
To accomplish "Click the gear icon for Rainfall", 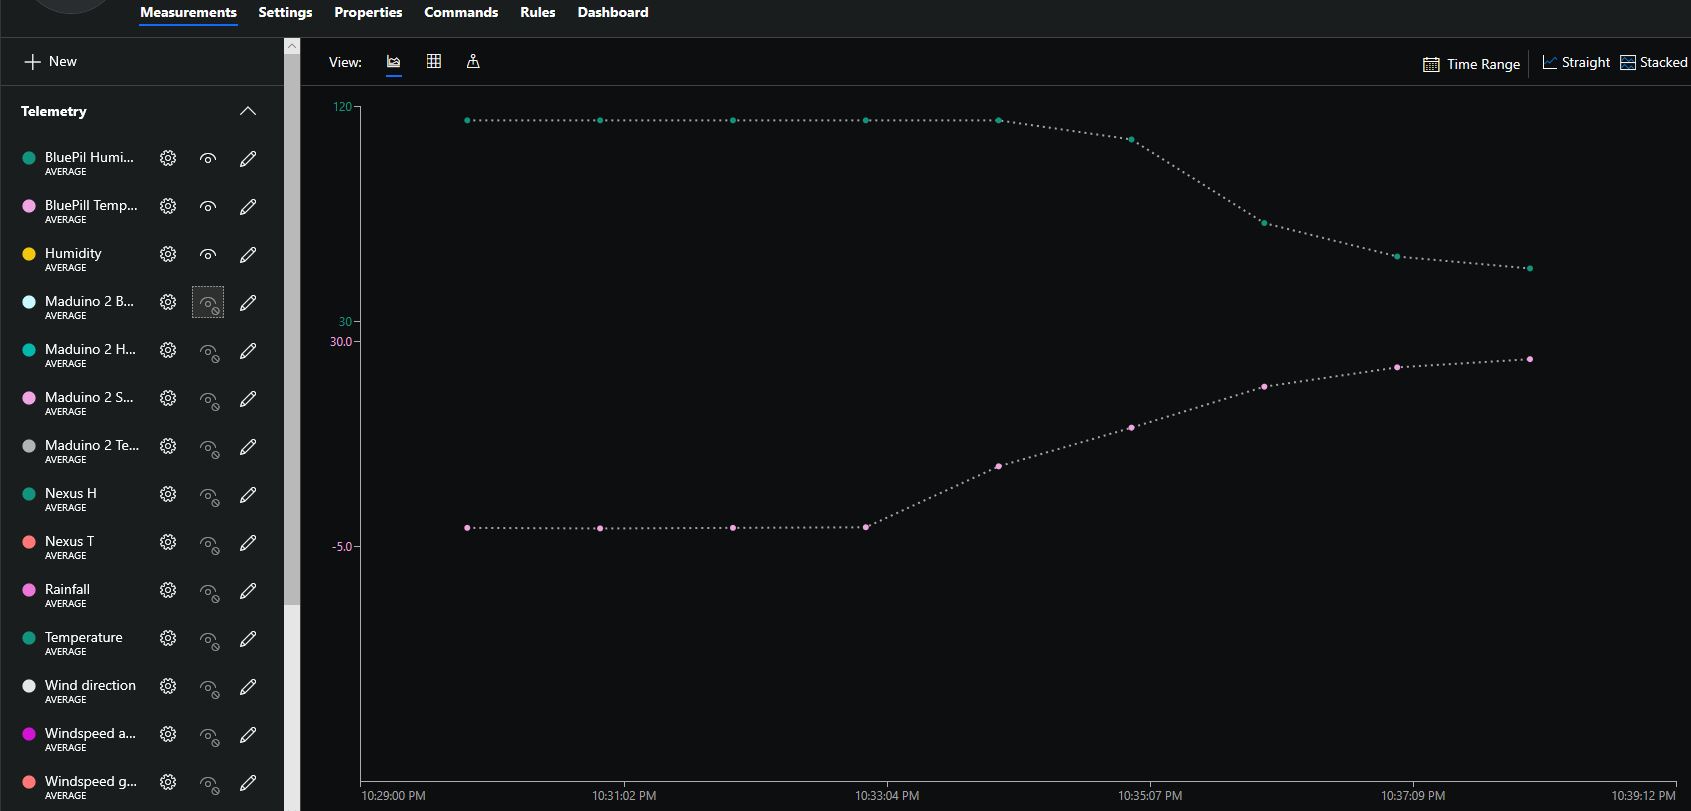I will click(x=168, y=590).
